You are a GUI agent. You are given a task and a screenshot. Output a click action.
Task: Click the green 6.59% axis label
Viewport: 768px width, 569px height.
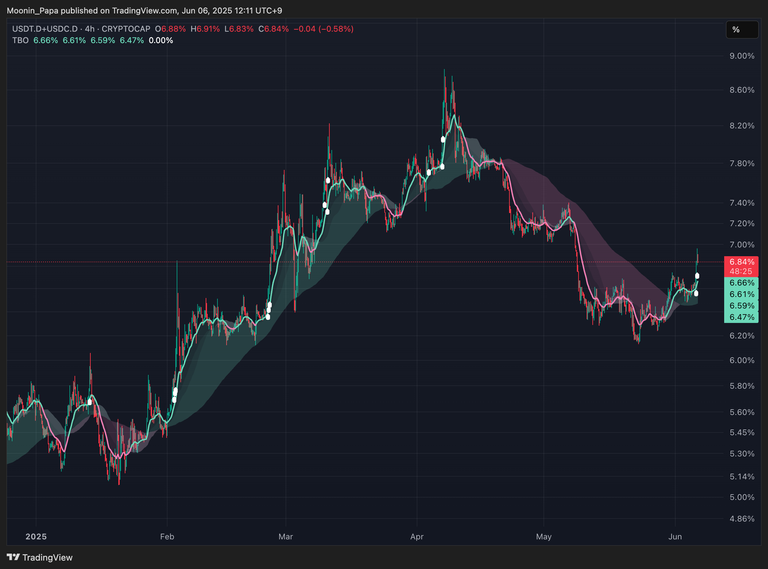pyautogui.click(x=742, y=306)
